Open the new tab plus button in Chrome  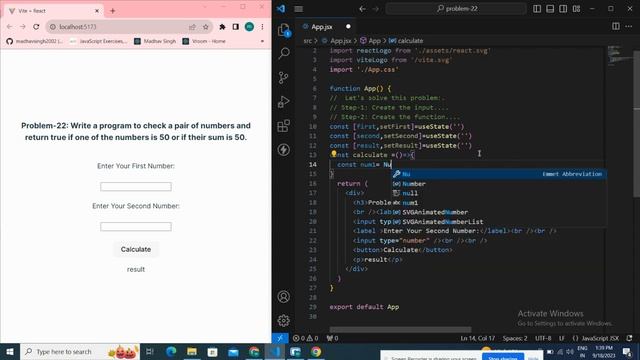tap(113, 11)
